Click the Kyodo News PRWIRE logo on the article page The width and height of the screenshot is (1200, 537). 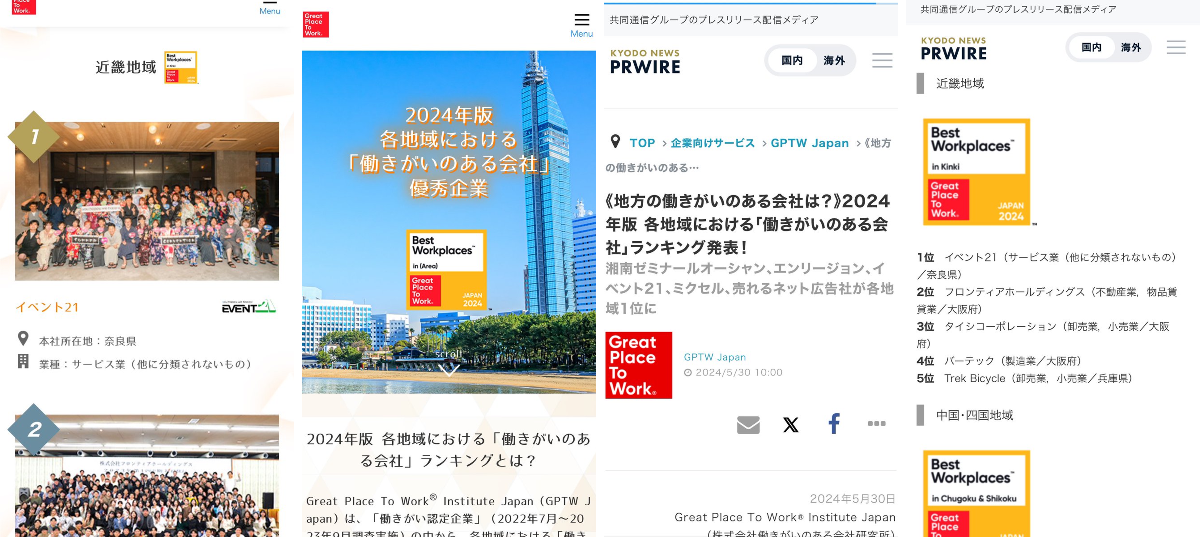pos(645,61)
